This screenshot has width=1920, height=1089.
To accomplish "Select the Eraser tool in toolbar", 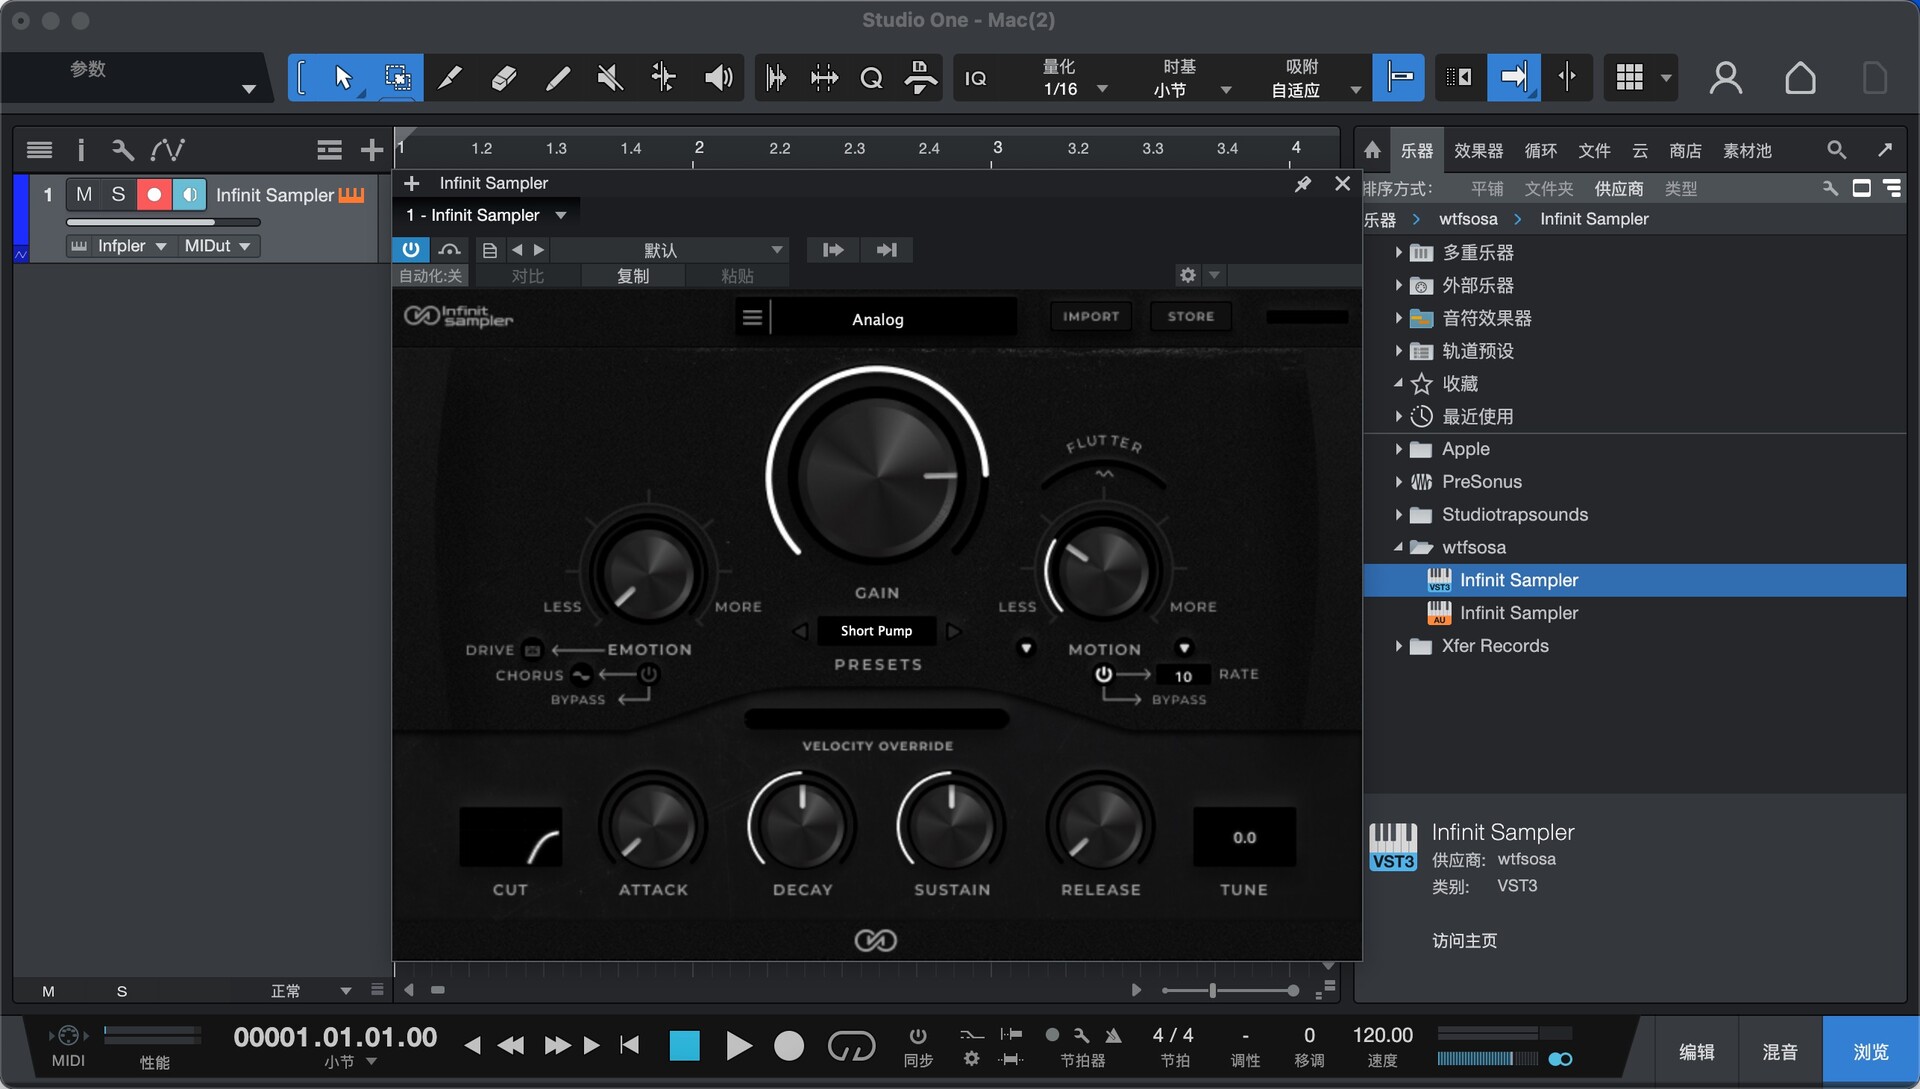I will (504, 77).
